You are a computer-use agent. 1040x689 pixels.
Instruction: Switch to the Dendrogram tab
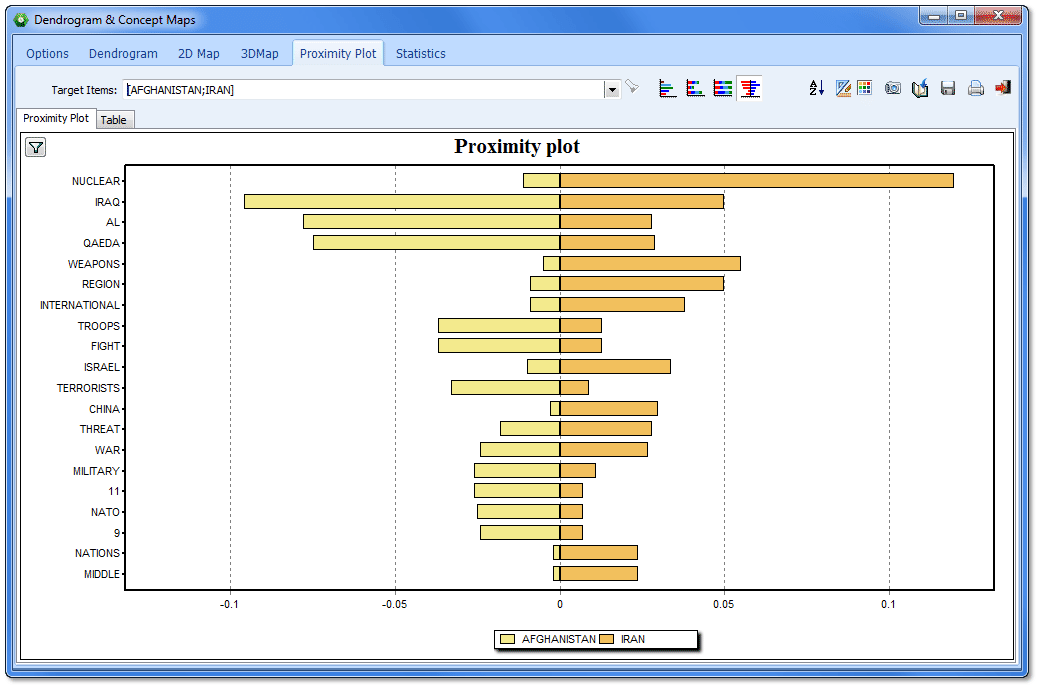point(123,54)
